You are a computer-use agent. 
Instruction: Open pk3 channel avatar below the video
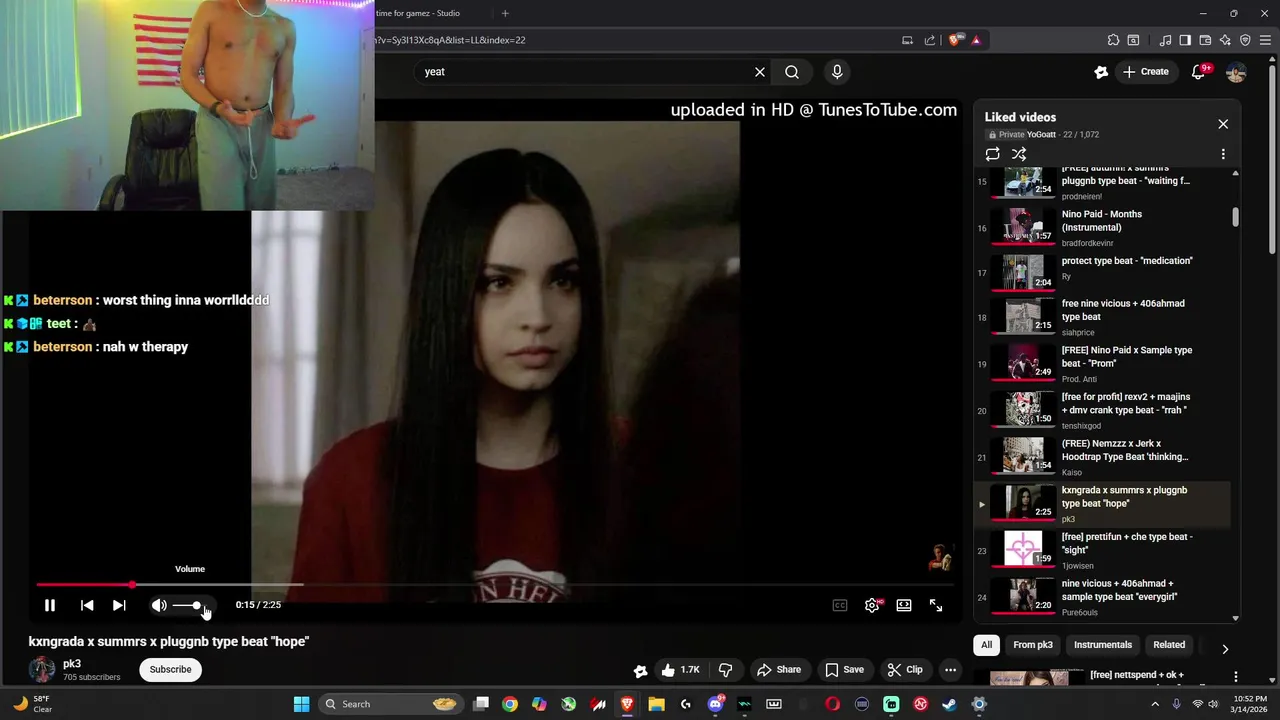[42, 670]
